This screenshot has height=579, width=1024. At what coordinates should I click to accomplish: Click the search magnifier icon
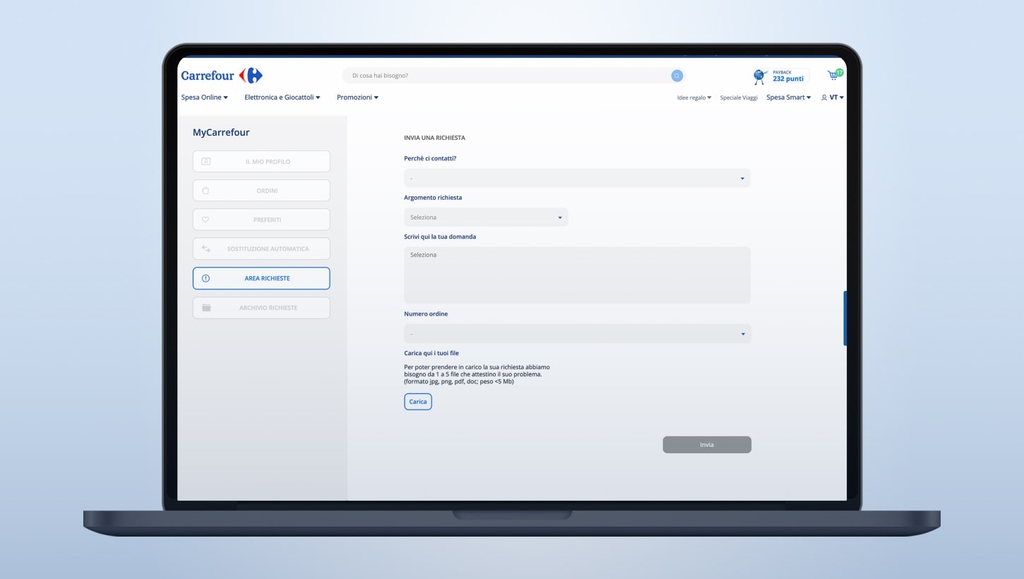(677, 76)
